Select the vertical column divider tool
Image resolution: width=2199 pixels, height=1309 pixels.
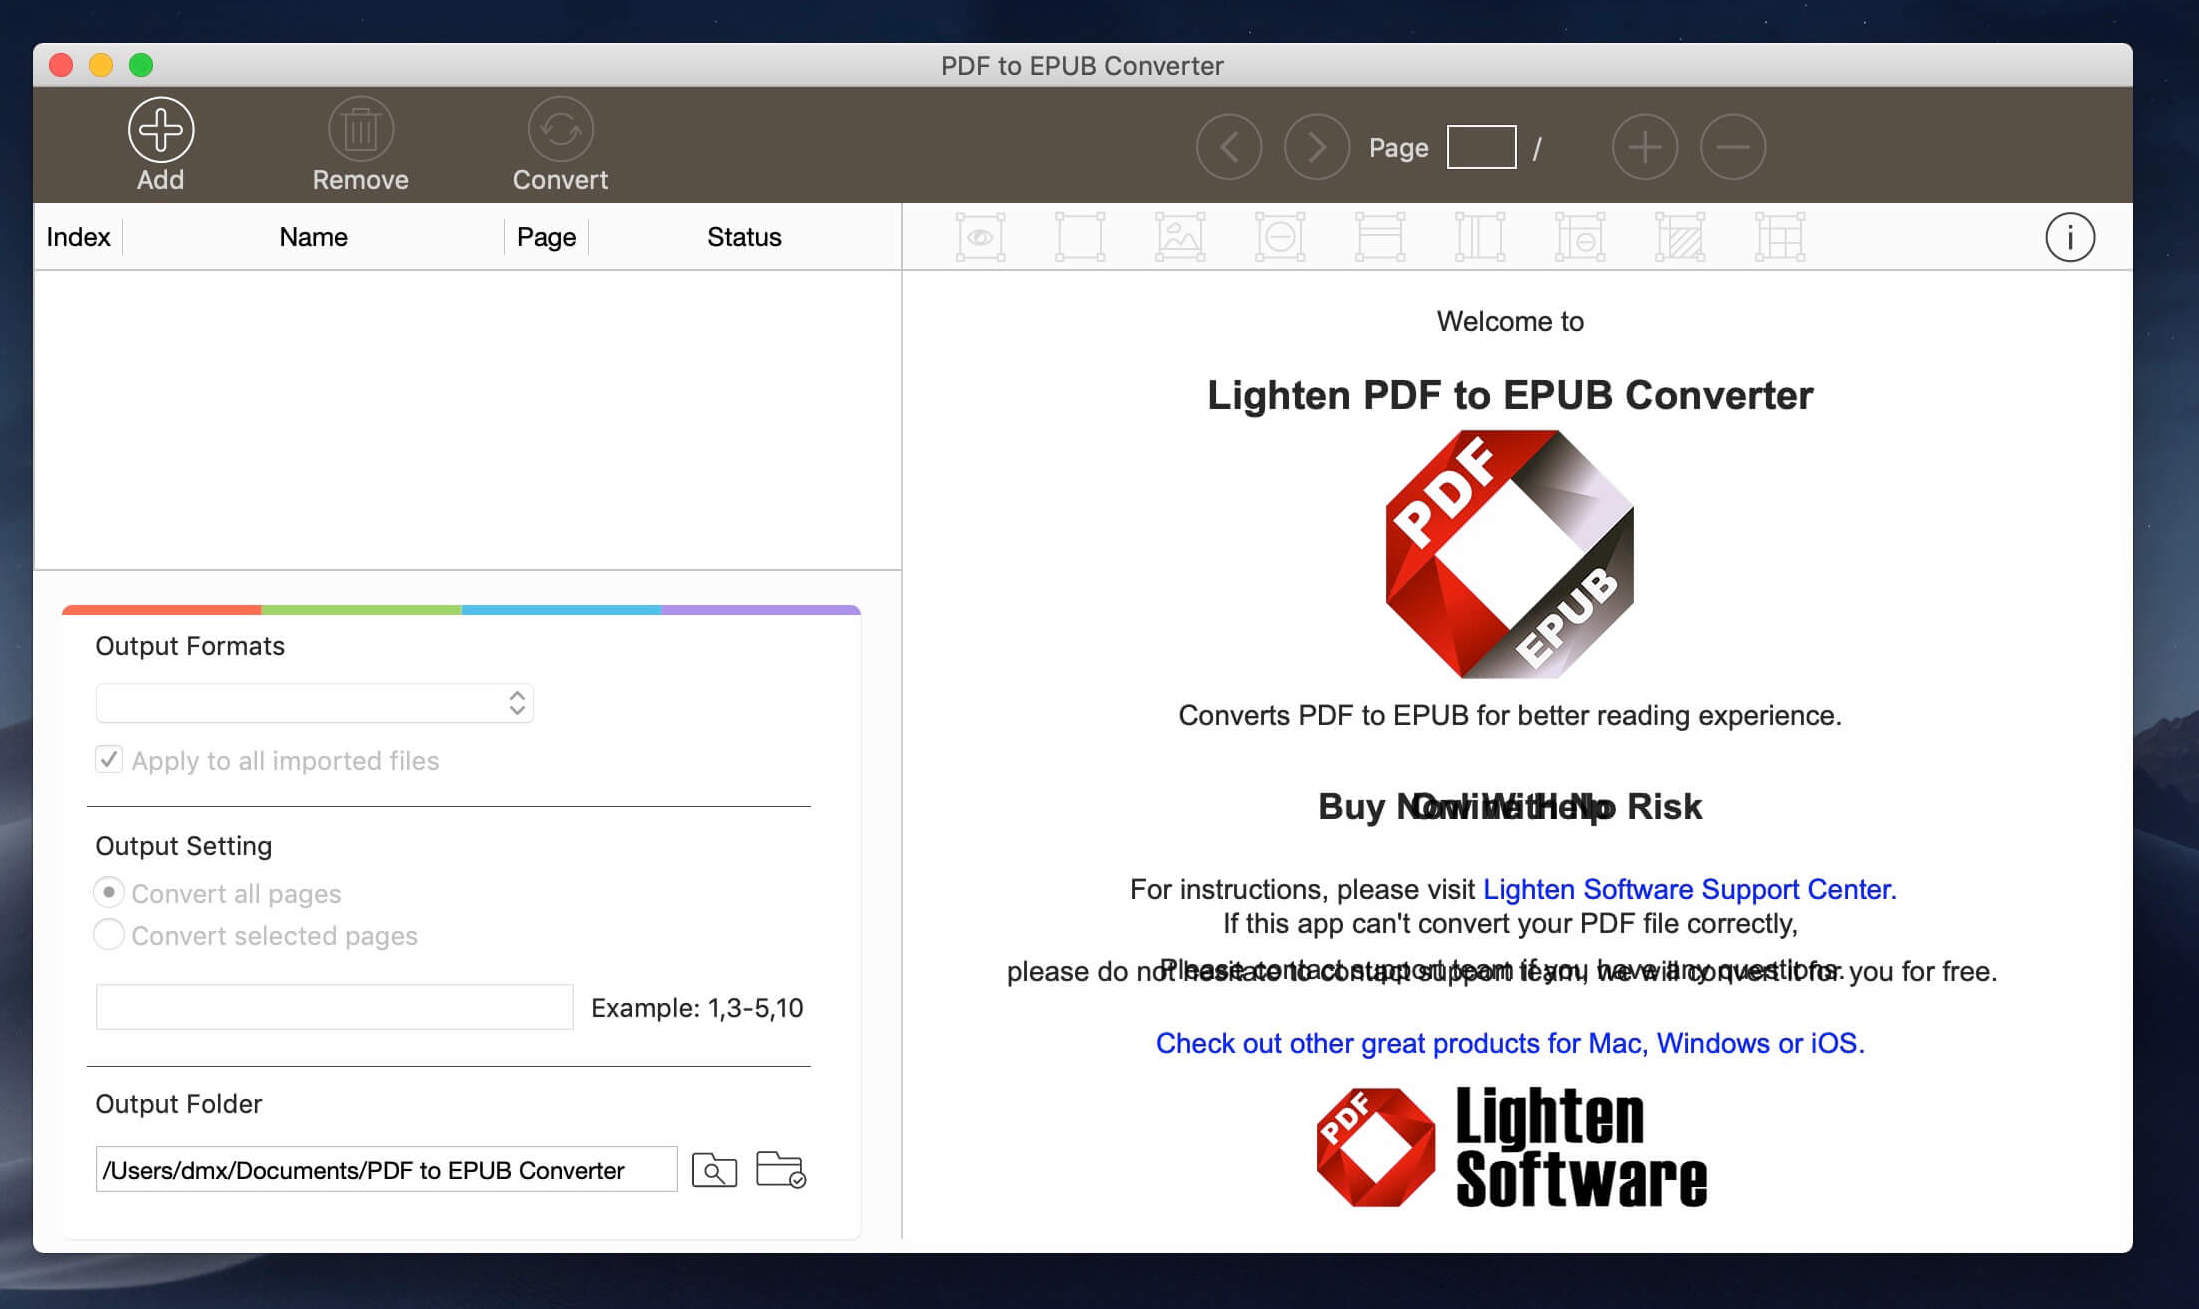click(1480, 237)
